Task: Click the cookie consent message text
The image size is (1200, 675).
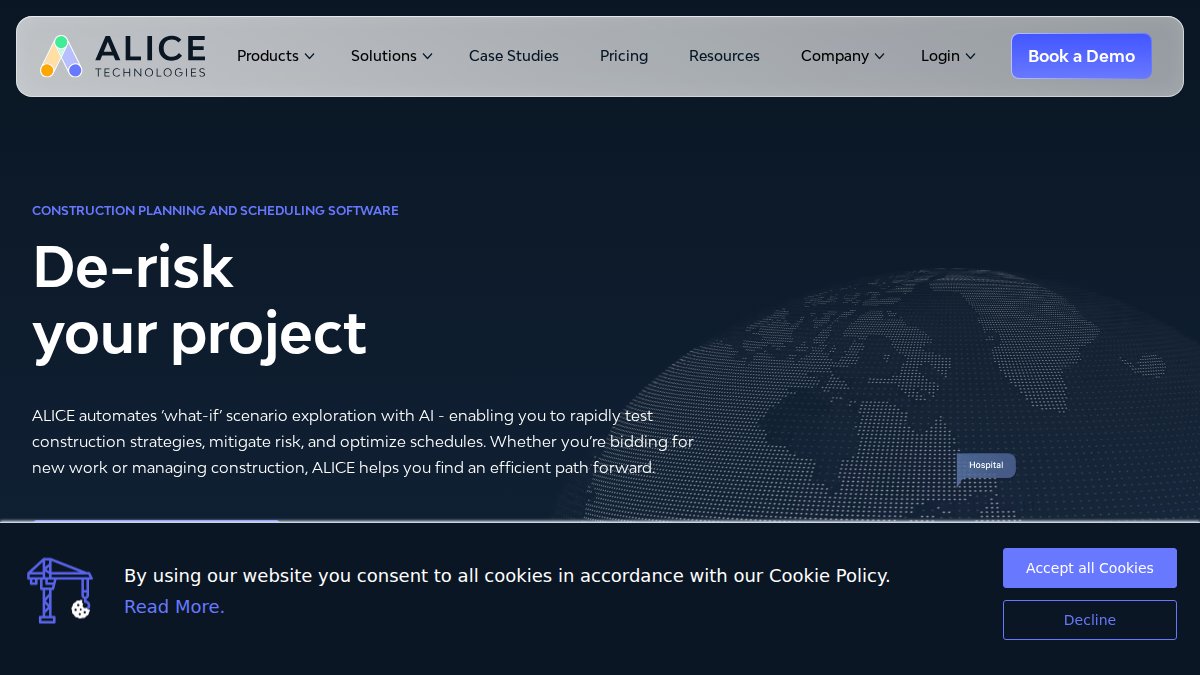Action: pos(507,576)
